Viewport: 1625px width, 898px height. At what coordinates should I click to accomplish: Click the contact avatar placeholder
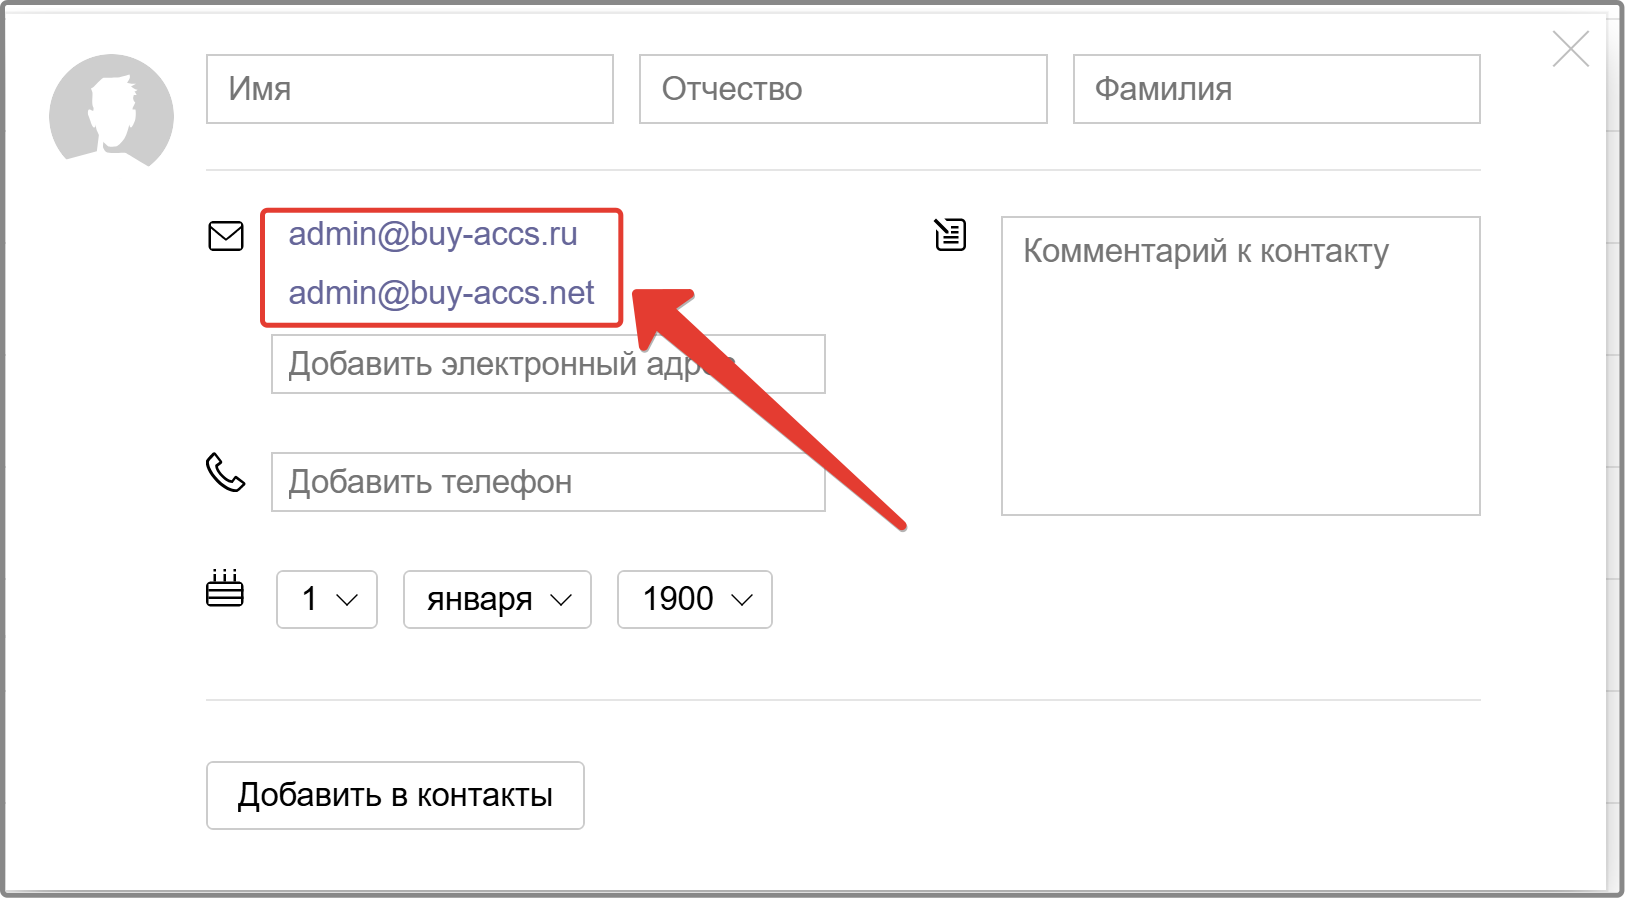click(x=111, y=111)
